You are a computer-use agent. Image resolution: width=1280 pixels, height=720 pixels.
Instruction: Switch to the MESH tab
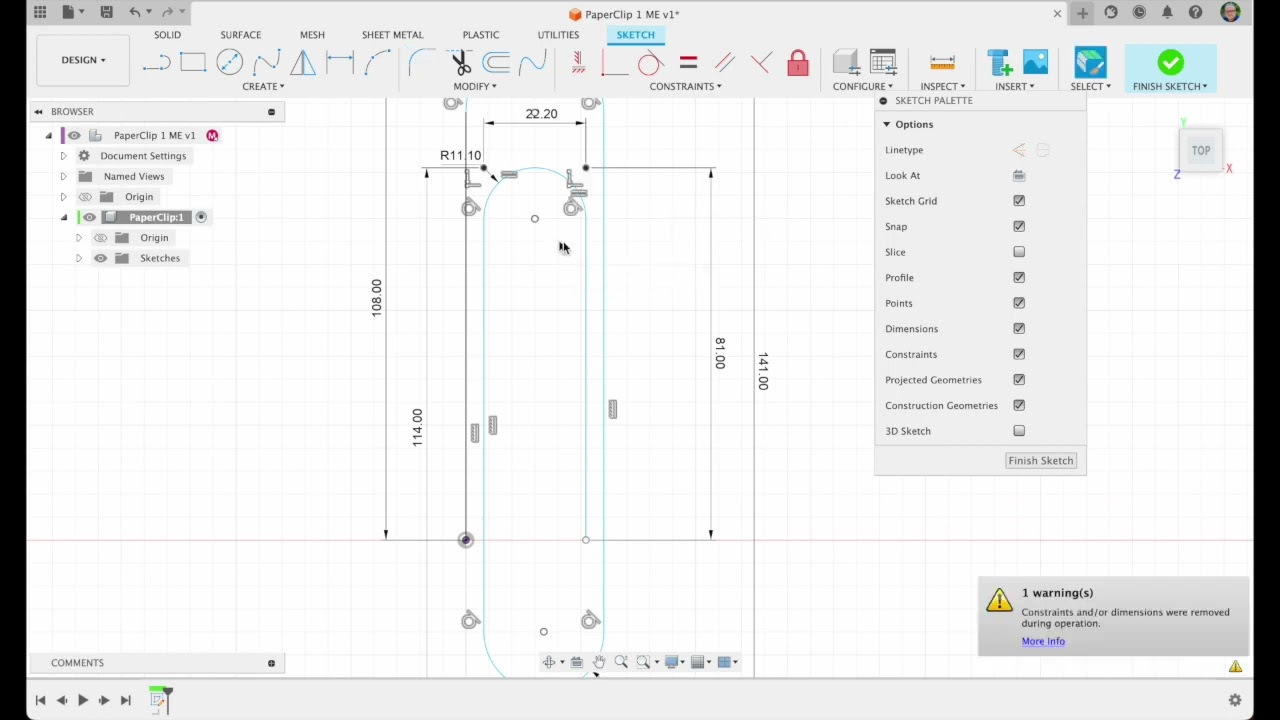[x=312, y=35]
